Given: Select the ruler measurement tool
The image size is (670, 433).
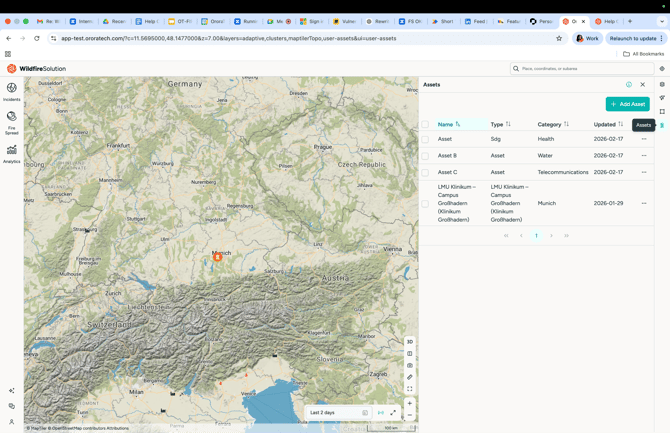Looking at the screenshot, I should pos(410,377).
